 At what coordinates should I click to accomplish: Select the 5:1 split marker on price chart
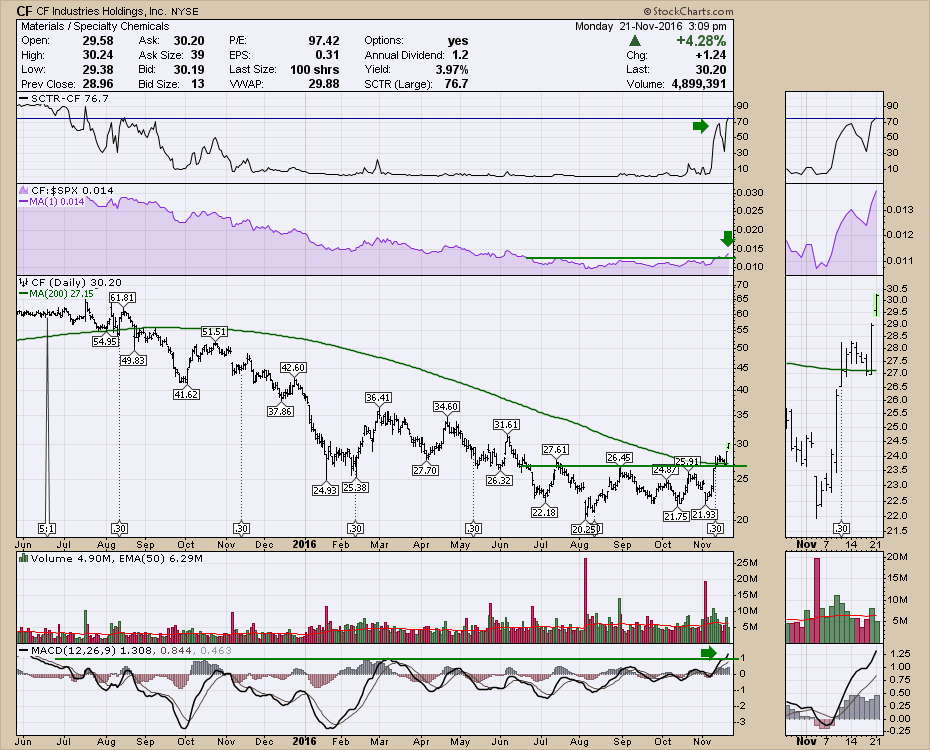tap(46, 527)
